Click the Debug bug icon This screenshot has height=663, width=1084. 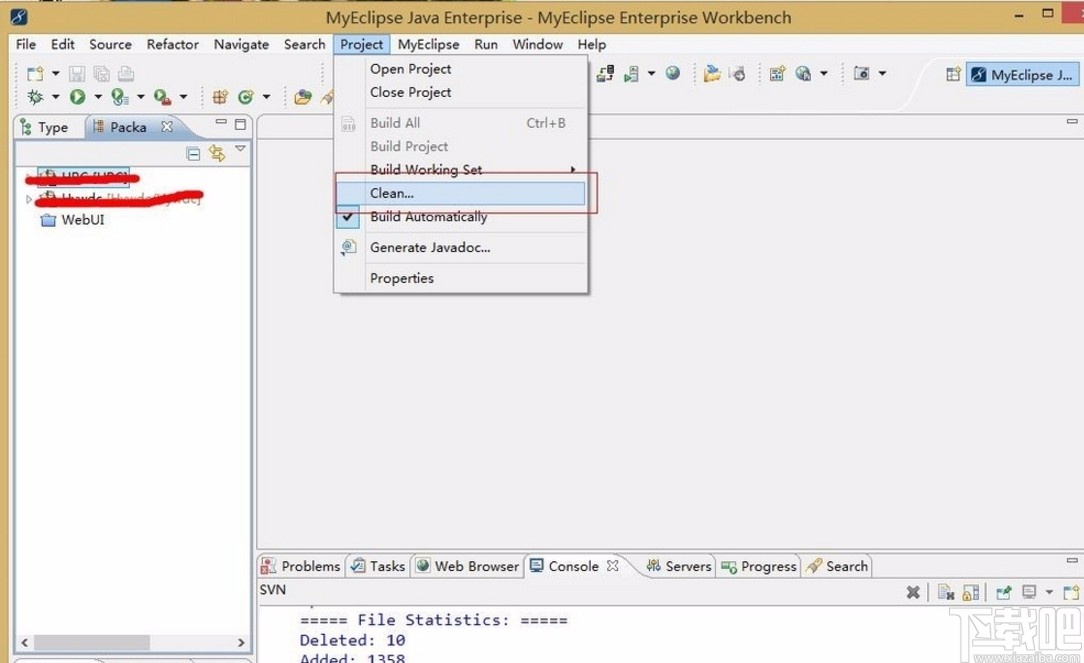(x=35, y=97)
